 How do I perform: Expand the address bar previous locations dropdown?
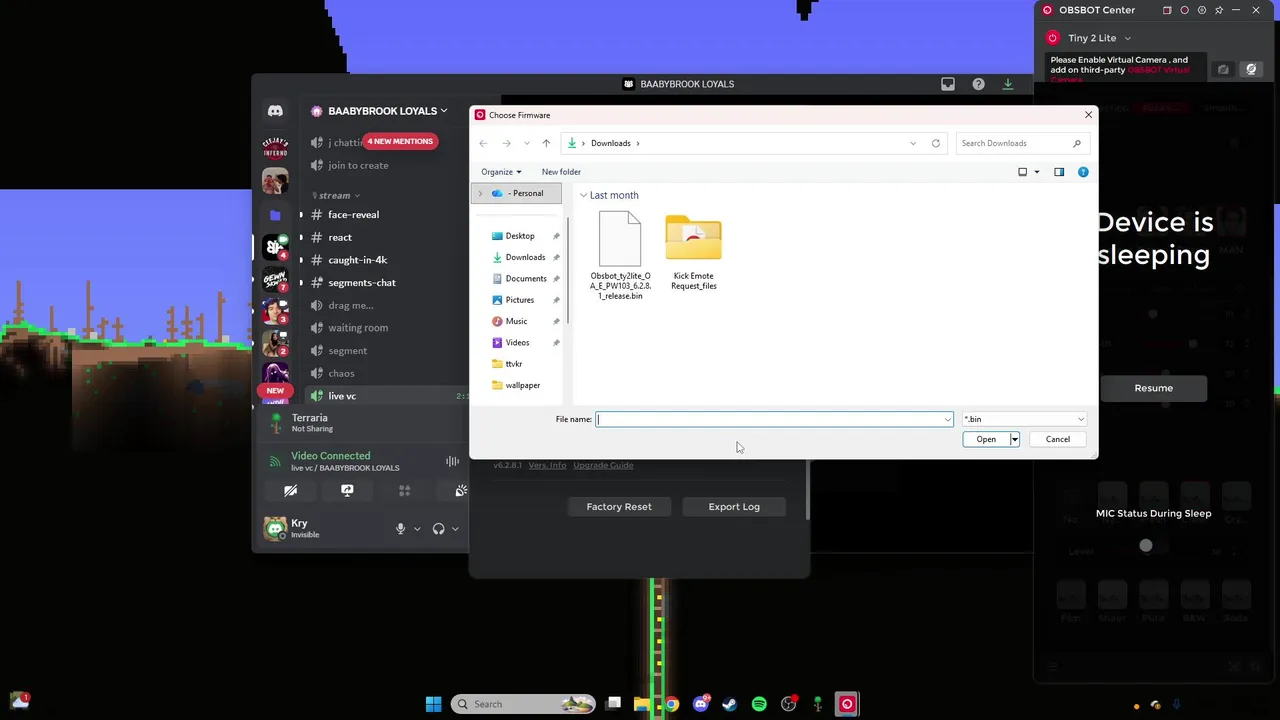913,143
